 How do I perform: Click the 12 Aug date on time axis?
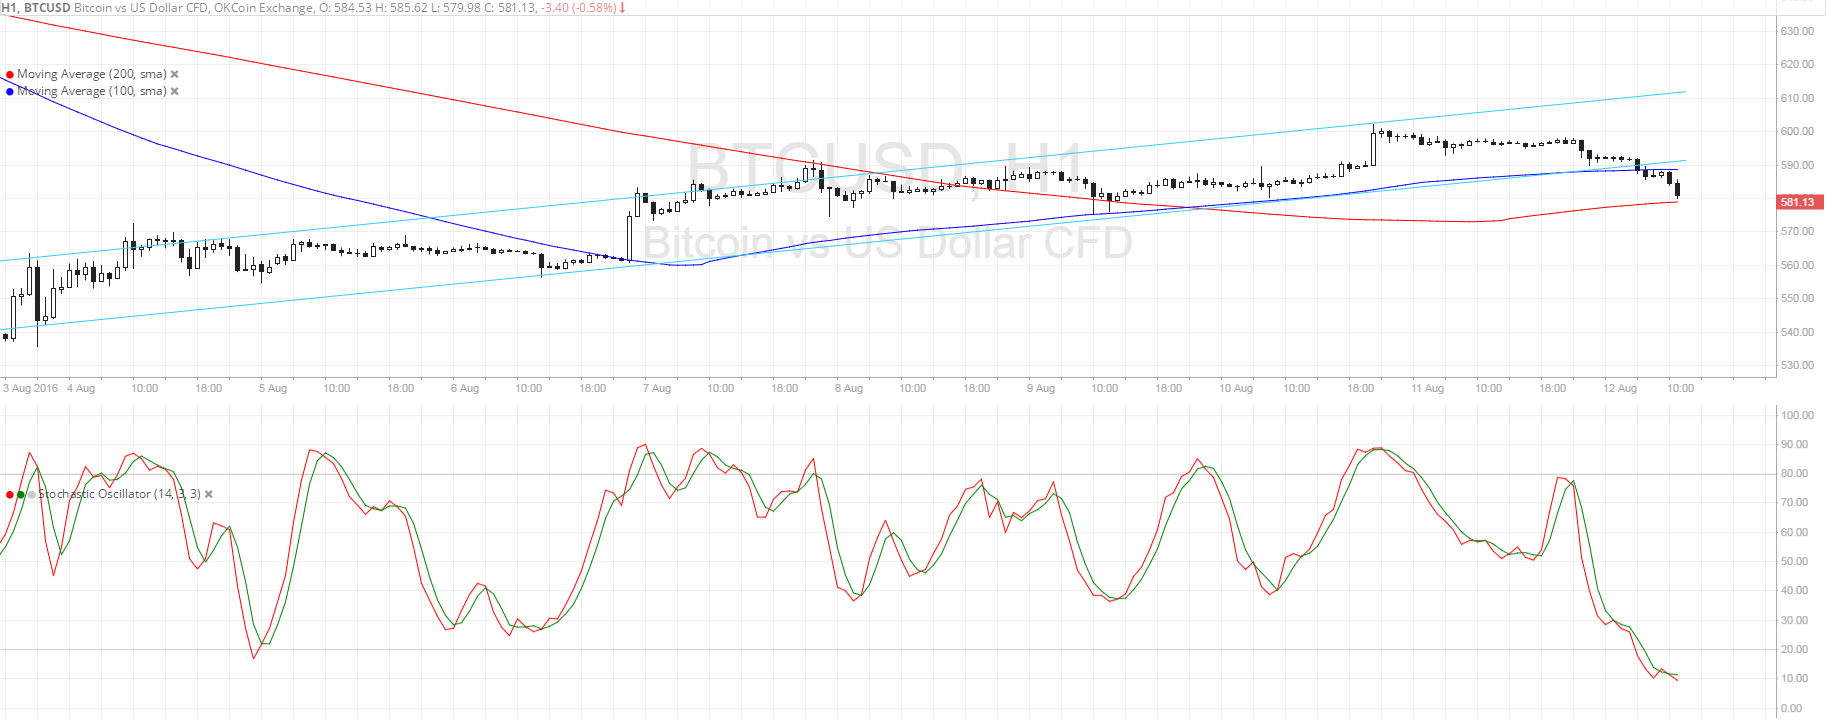coord(1620,388)
